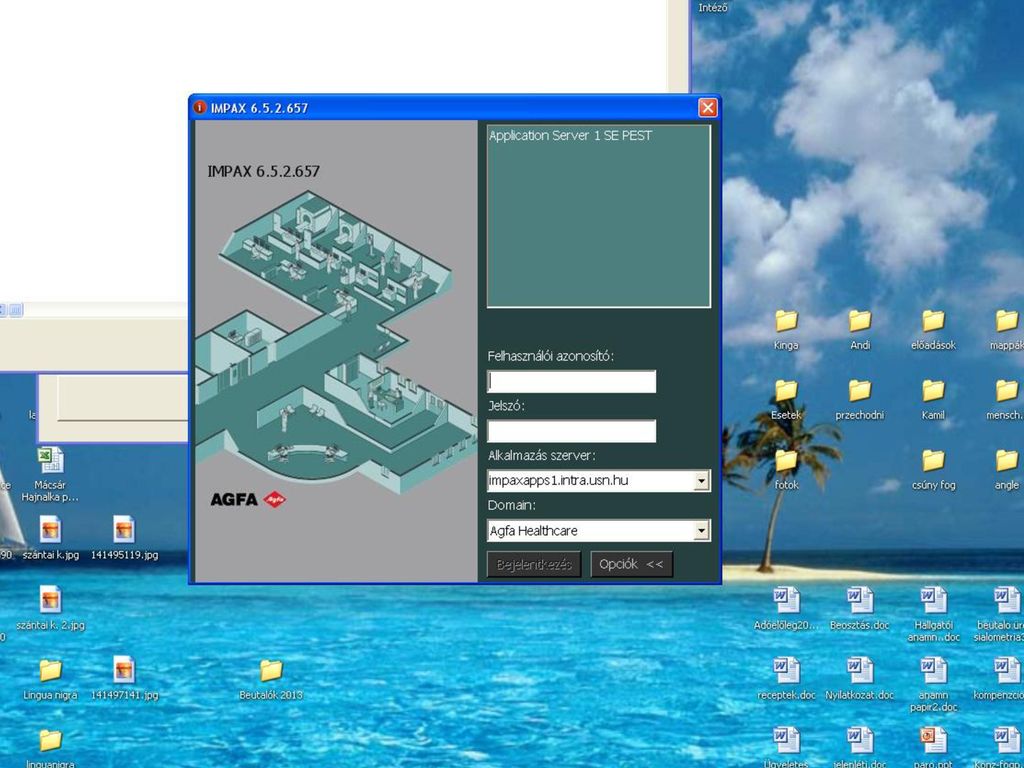Select the szántai k. 2.jpg file

point(50,600)
